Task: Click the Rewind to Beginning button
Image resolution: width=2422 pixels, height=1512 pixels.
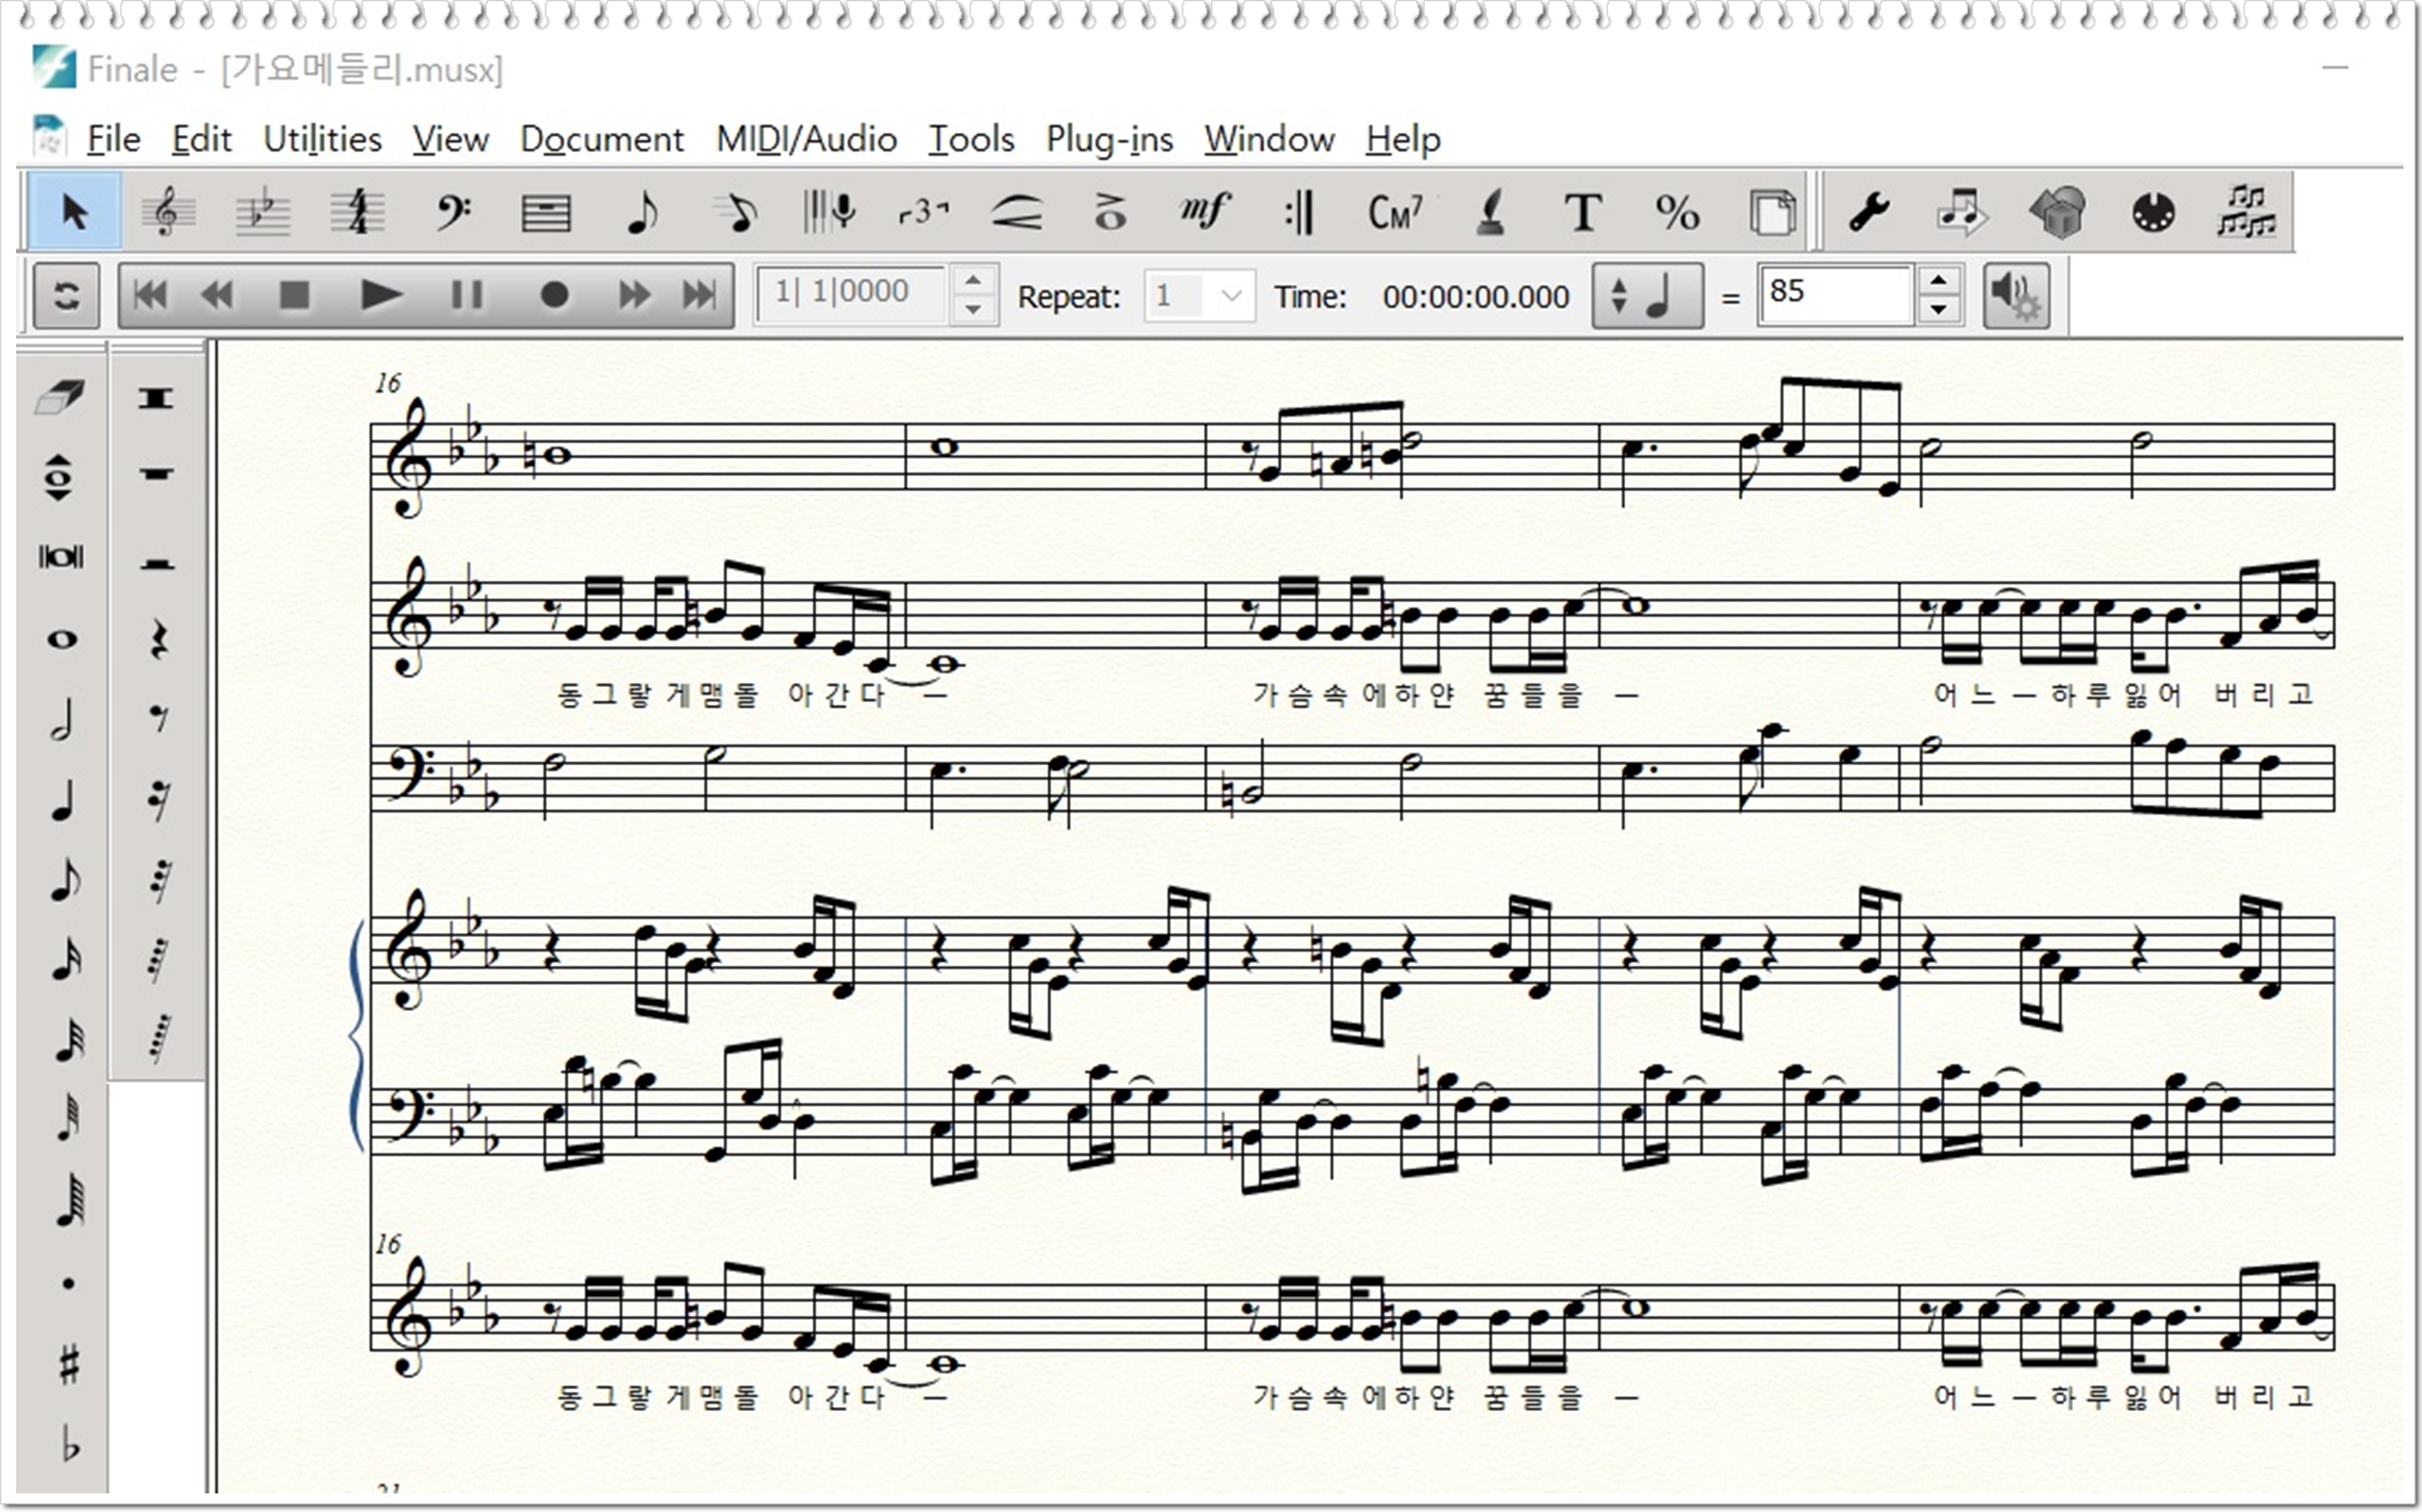Action: click(x=151, y=295)
